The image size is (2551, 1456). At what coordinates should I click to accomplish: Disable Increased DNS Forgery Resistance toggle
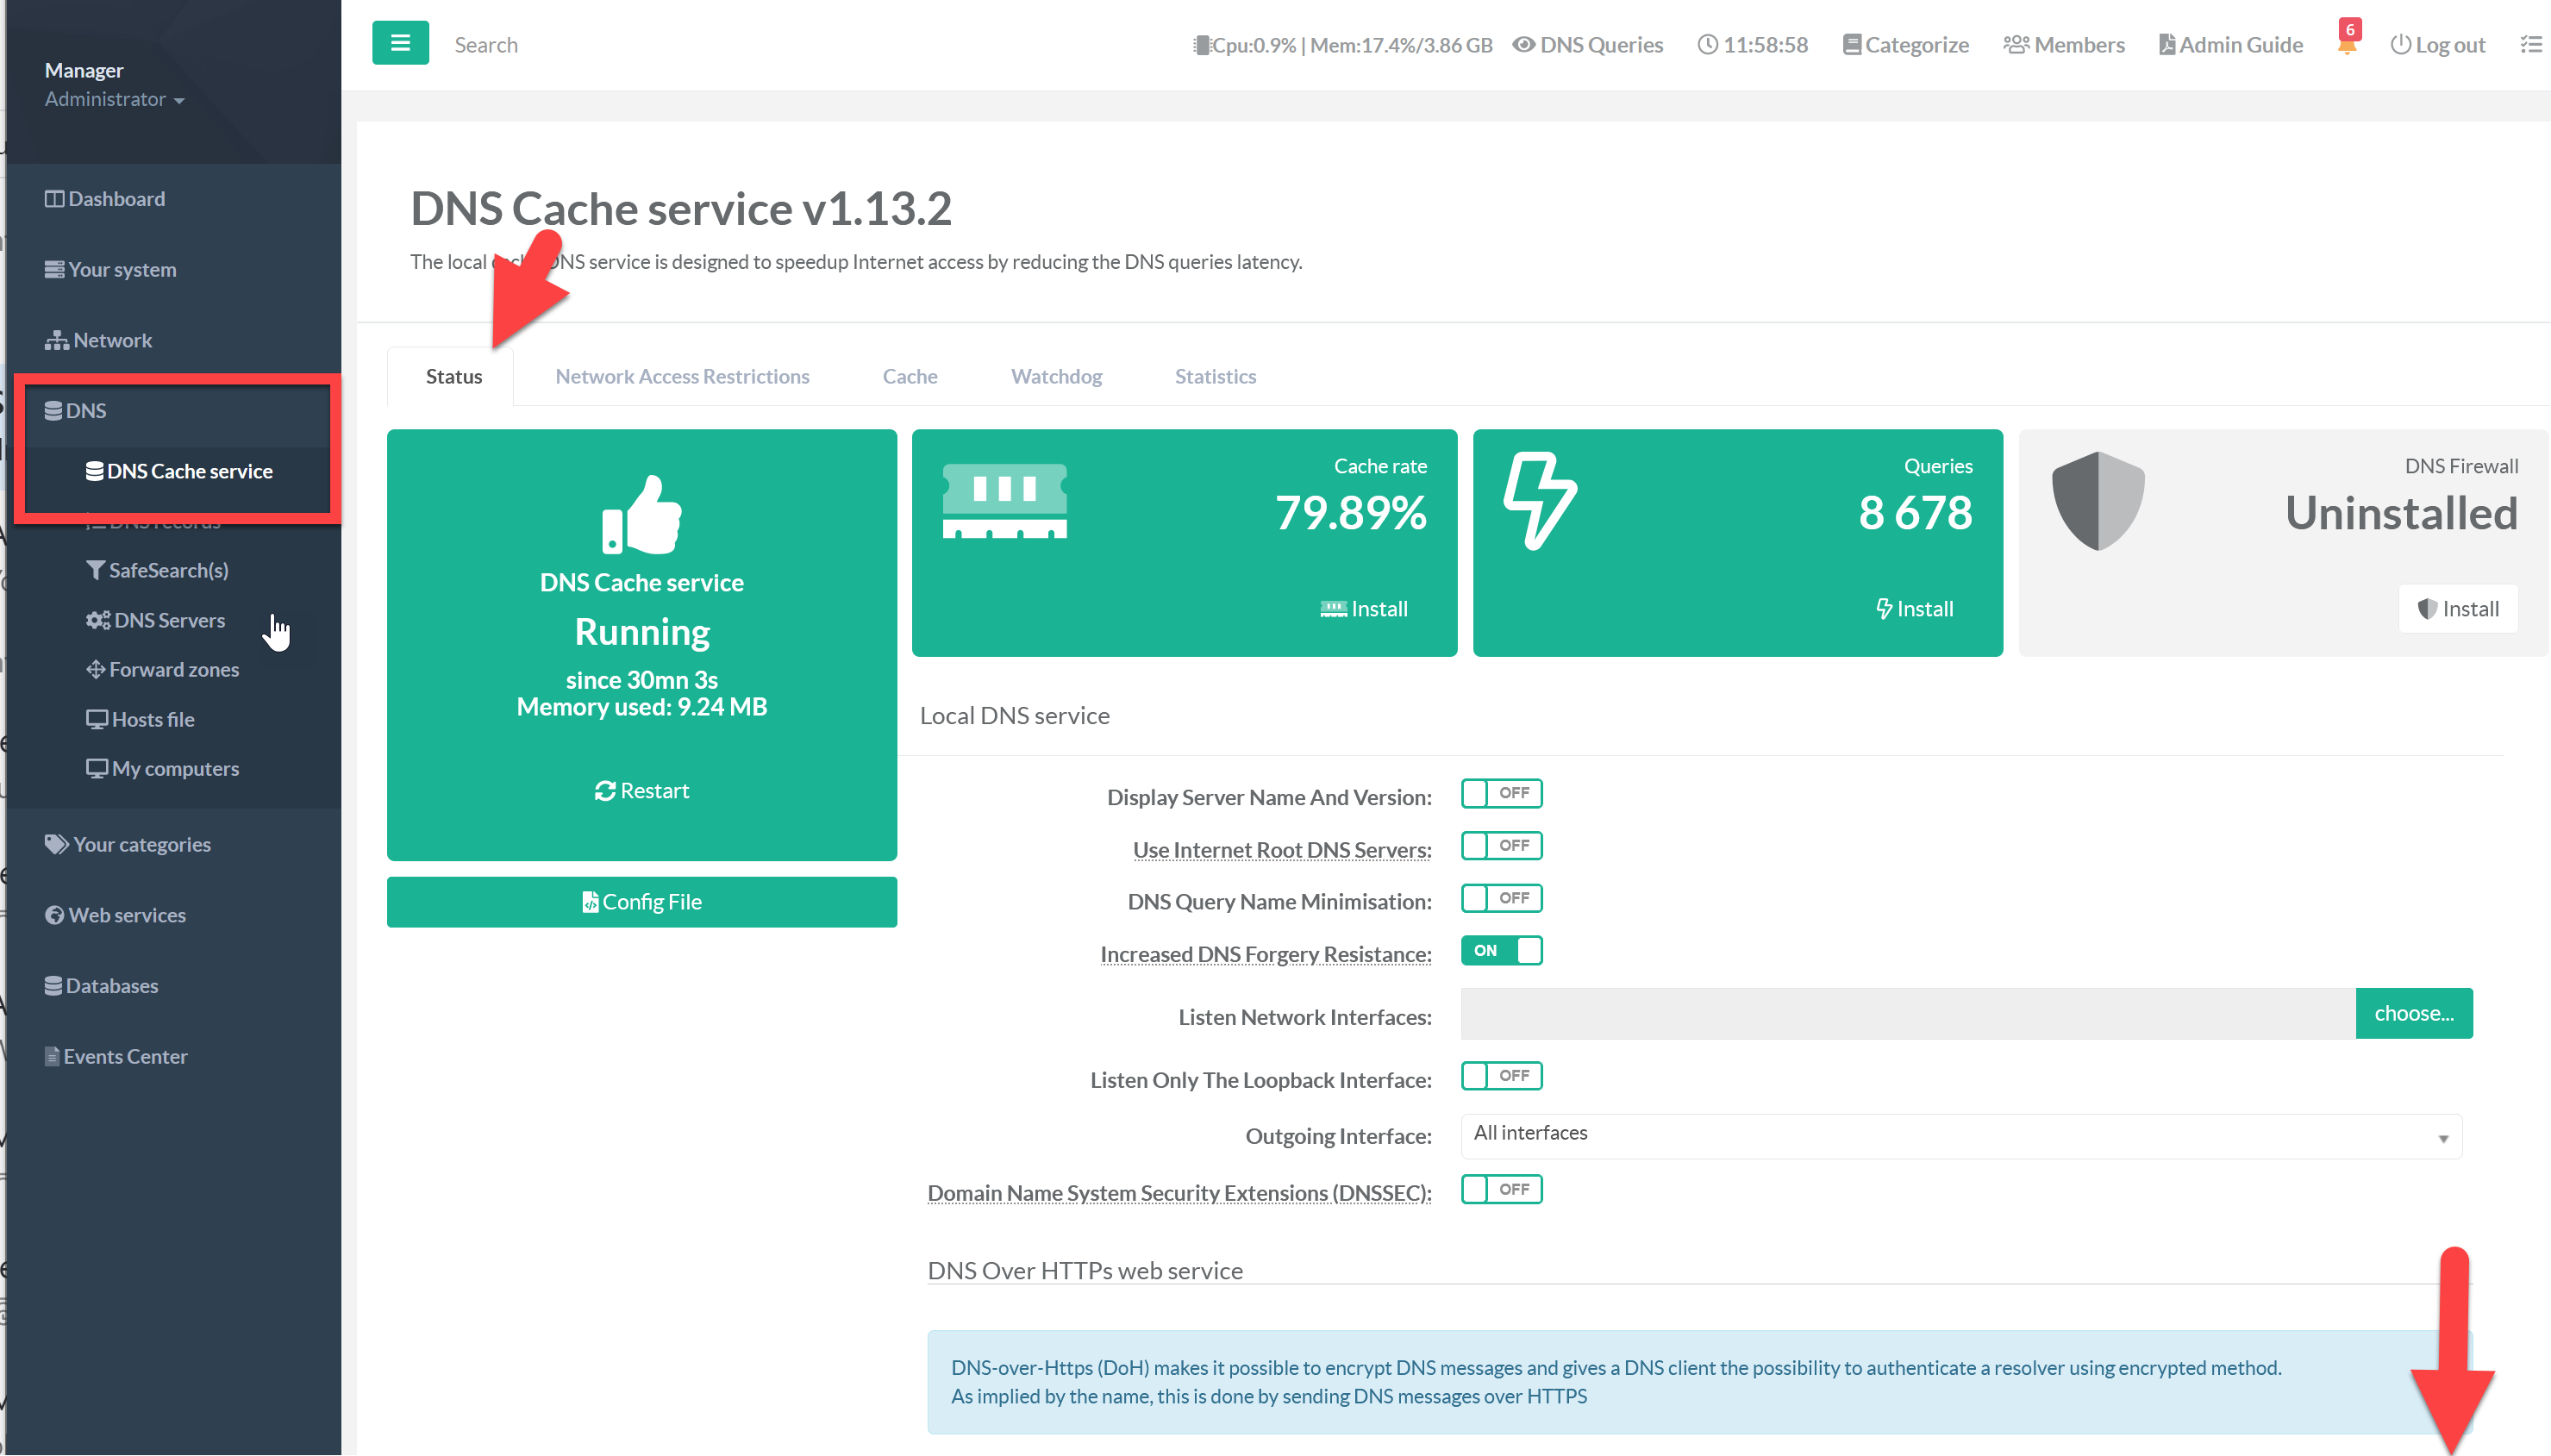point(1500,950)
